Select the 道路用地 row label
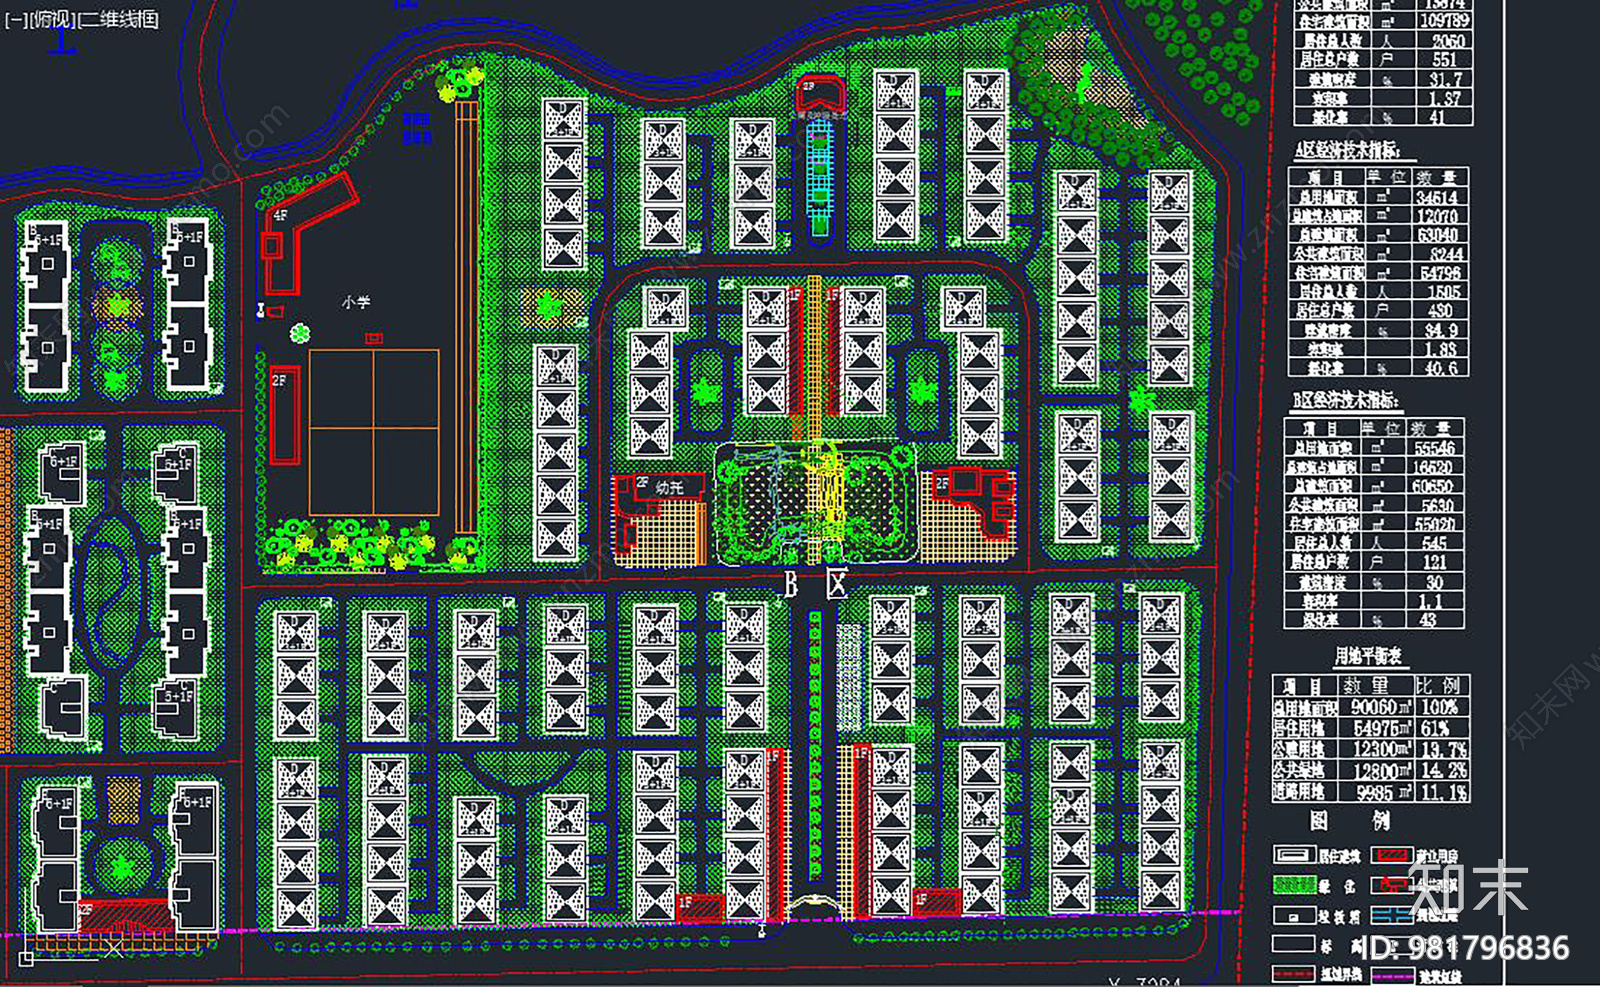Screen dimensions: 1600x987 1301,792
